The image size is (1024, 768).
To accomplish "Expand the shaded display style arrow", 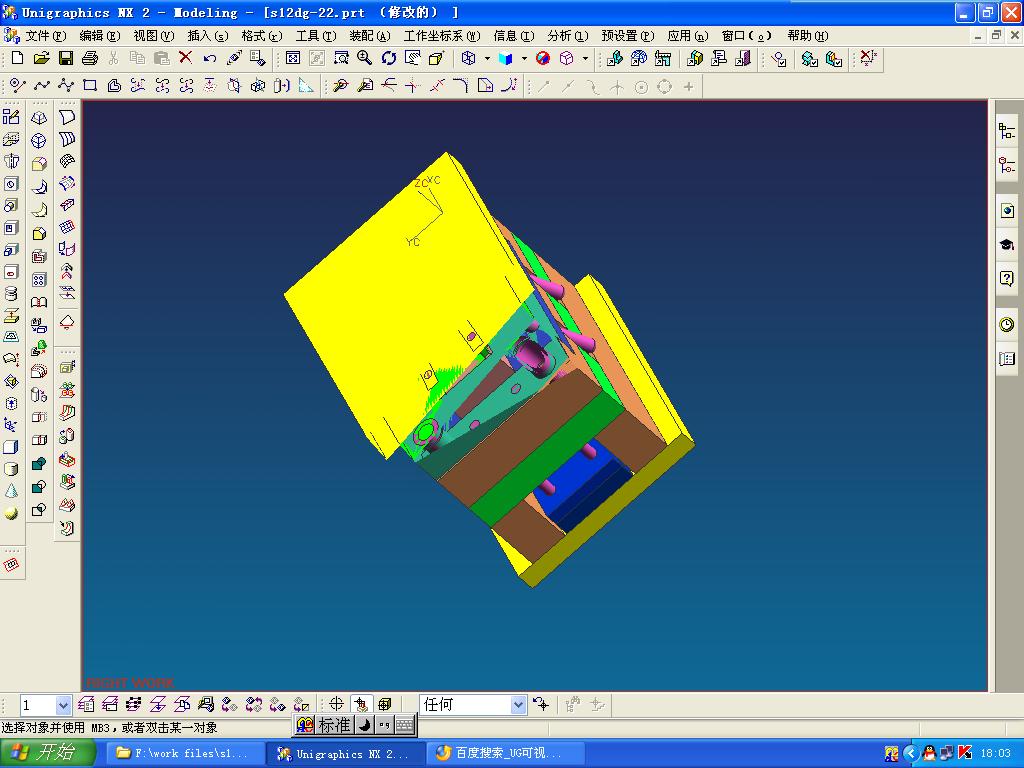I will click(x=524, y=59).
